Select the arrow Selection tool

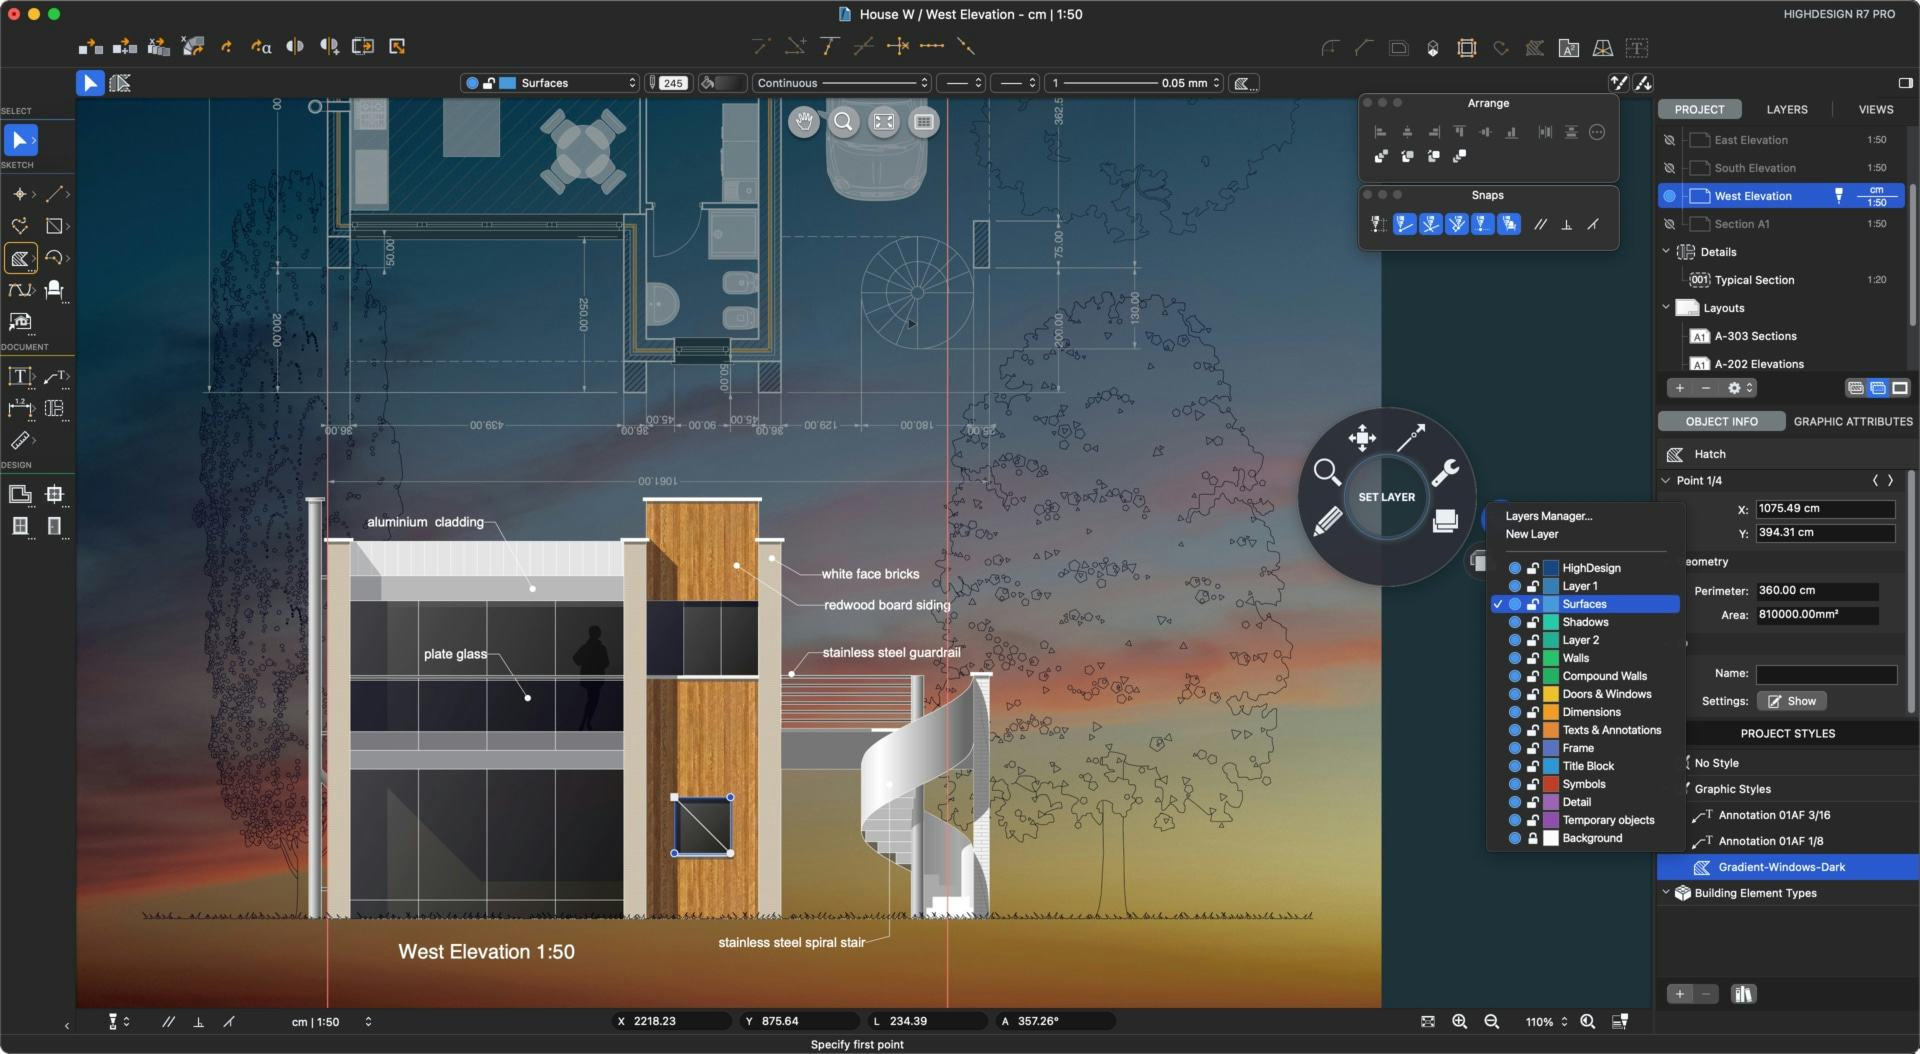click(x=21, y=140)
